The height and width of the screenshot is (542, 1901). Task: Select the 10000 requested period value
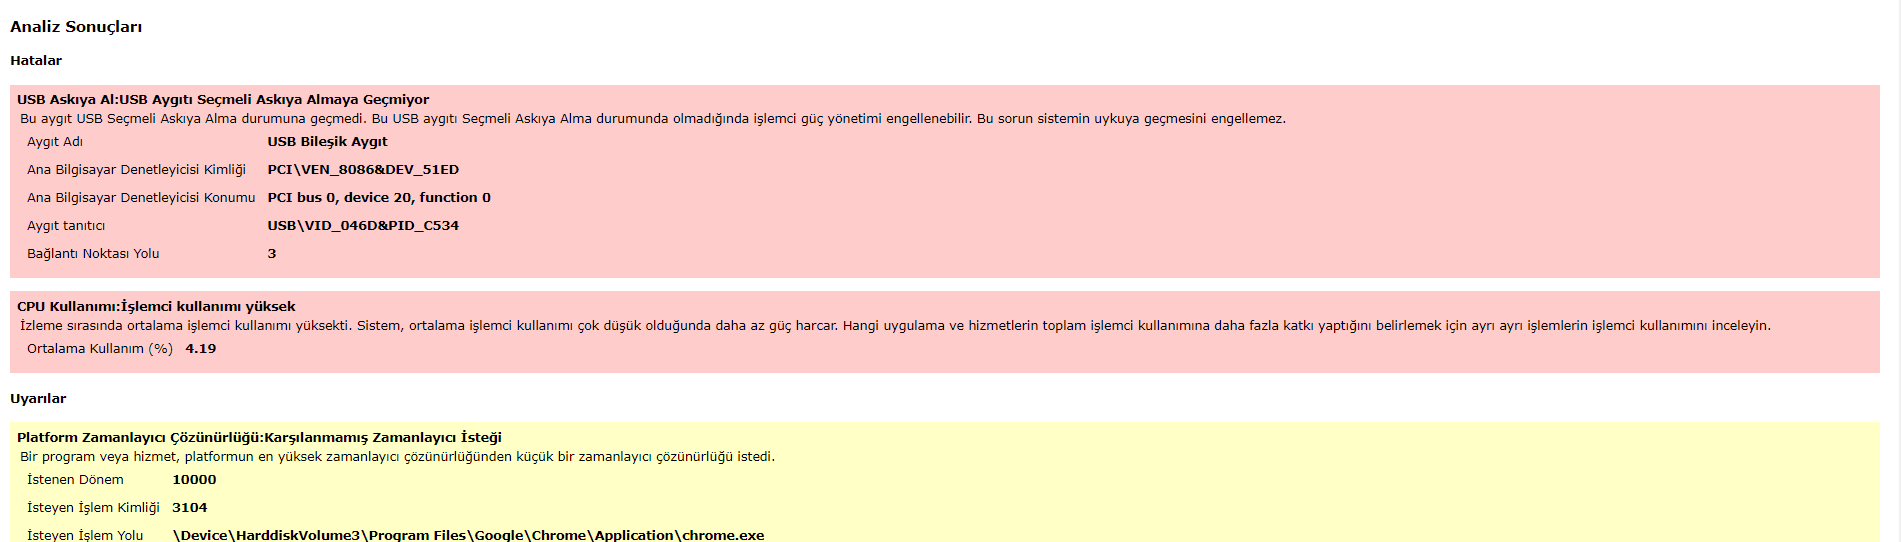tap(194, 480)
